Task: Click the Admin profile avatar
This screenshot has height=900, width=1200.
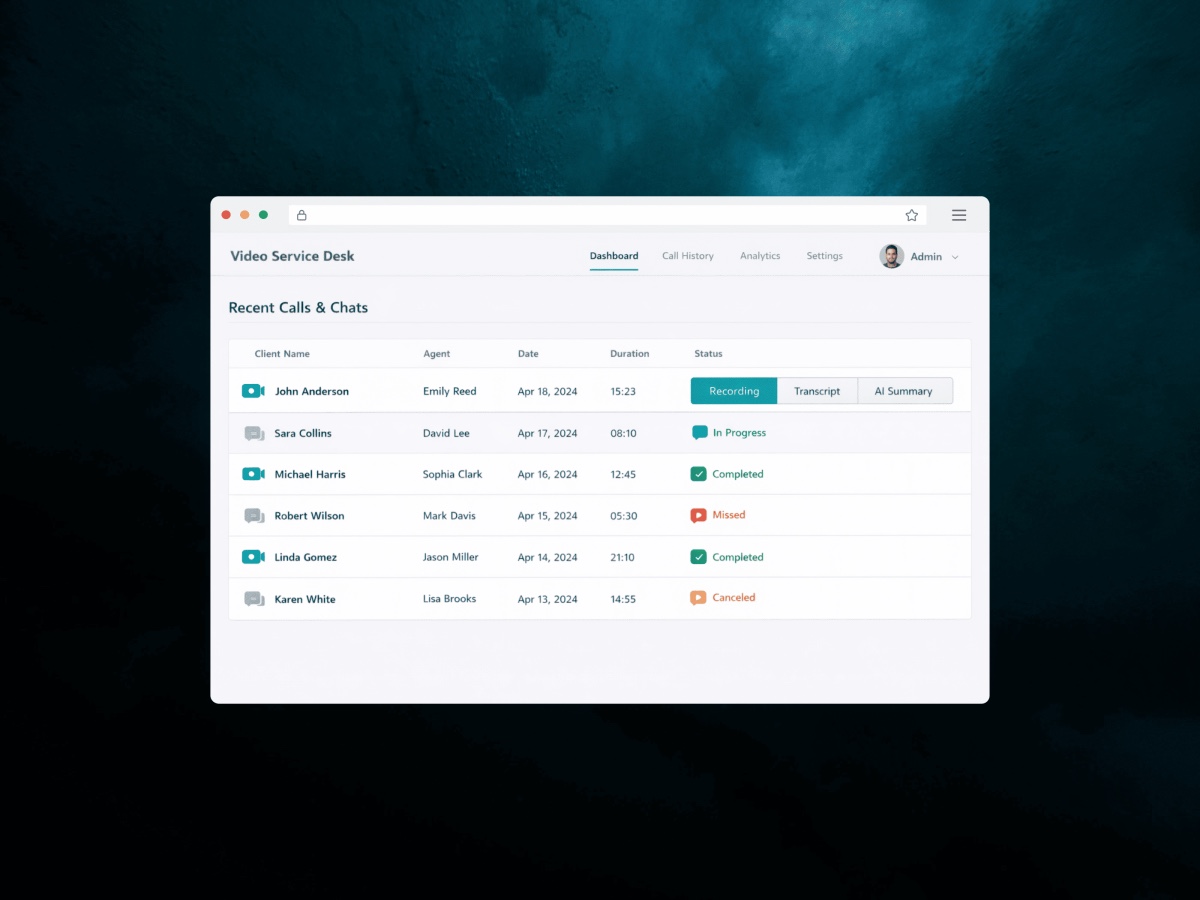Action: 891,255
